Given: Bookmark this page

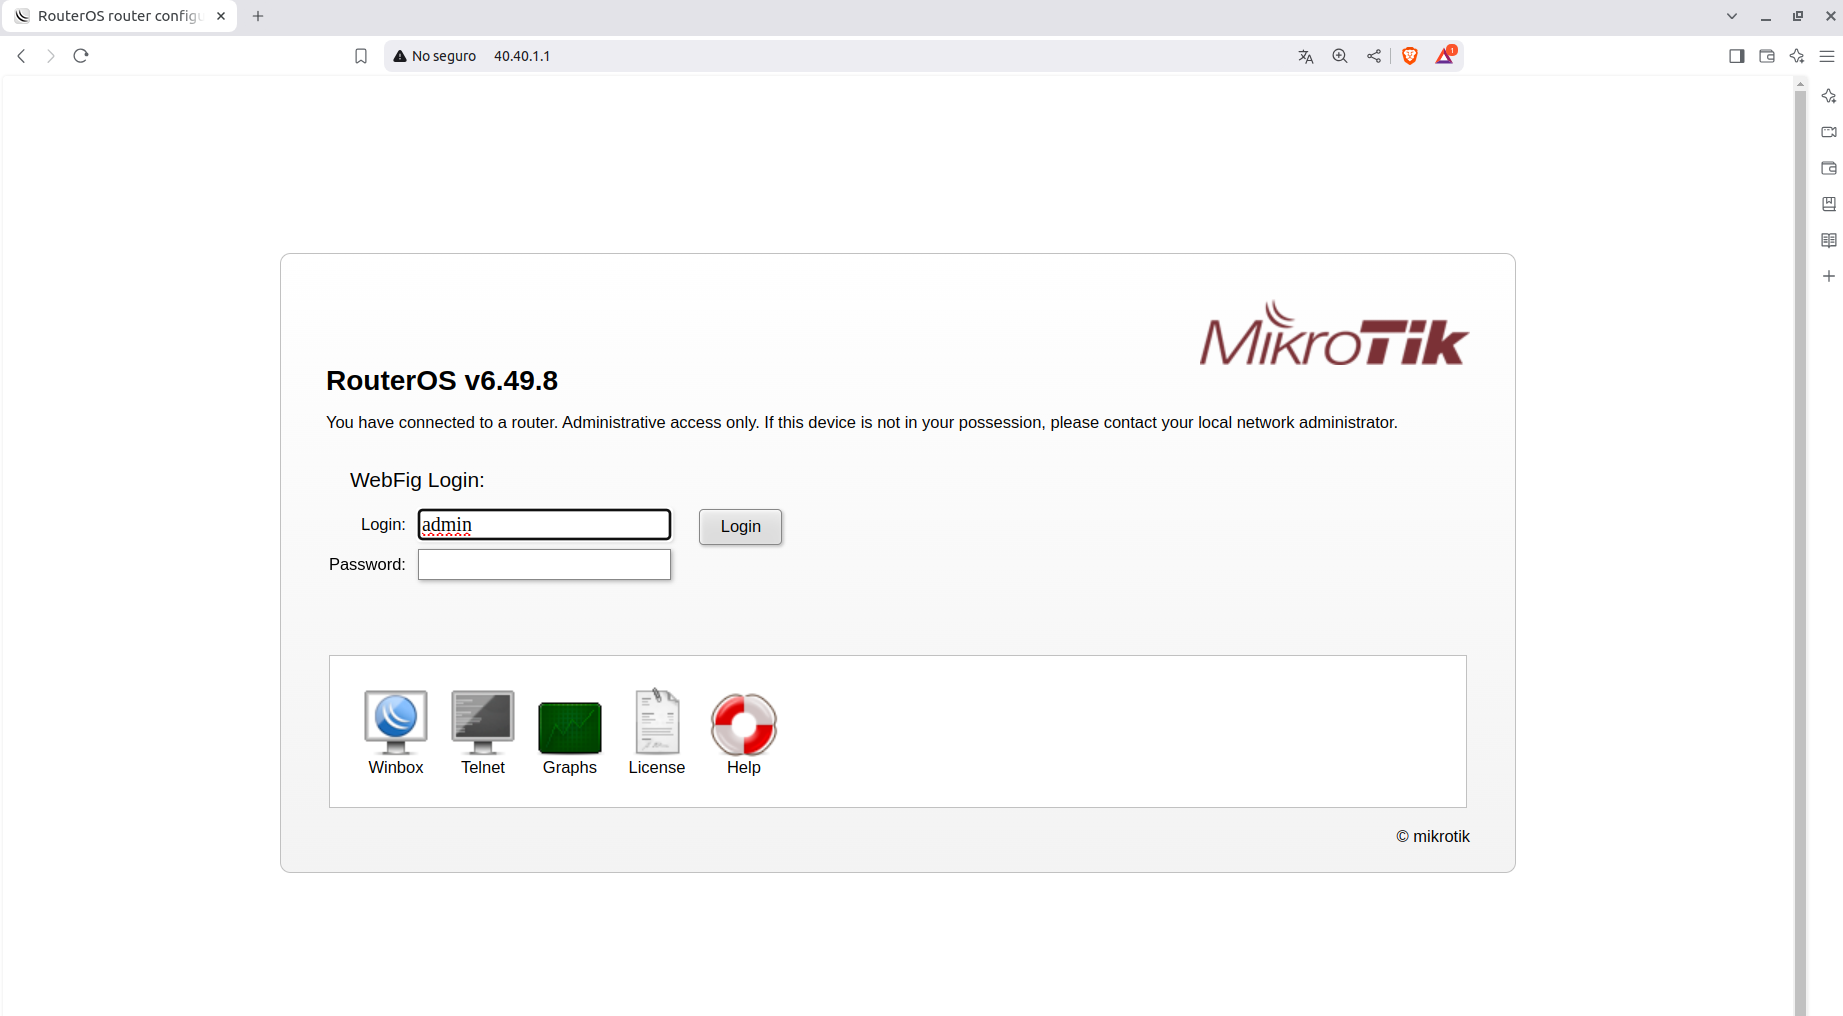Looking at the screenshot, I should pos(361,56).
